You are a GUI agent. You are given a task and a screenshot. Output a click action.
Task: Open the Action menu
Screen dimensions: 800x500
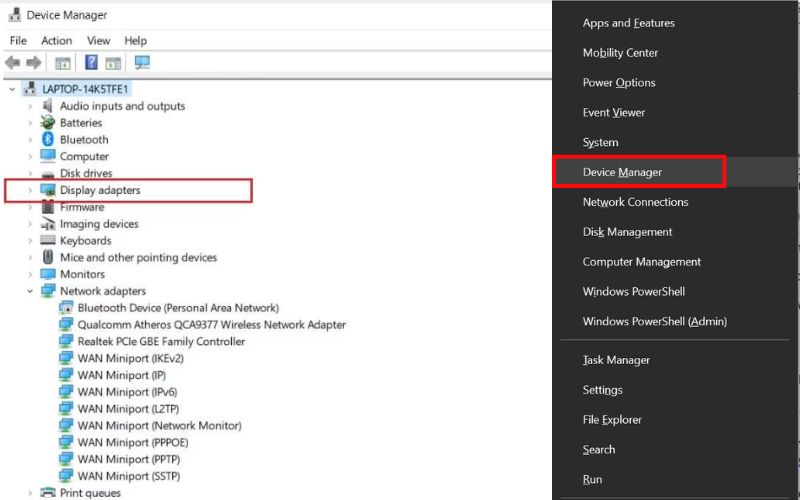(56, 41)
